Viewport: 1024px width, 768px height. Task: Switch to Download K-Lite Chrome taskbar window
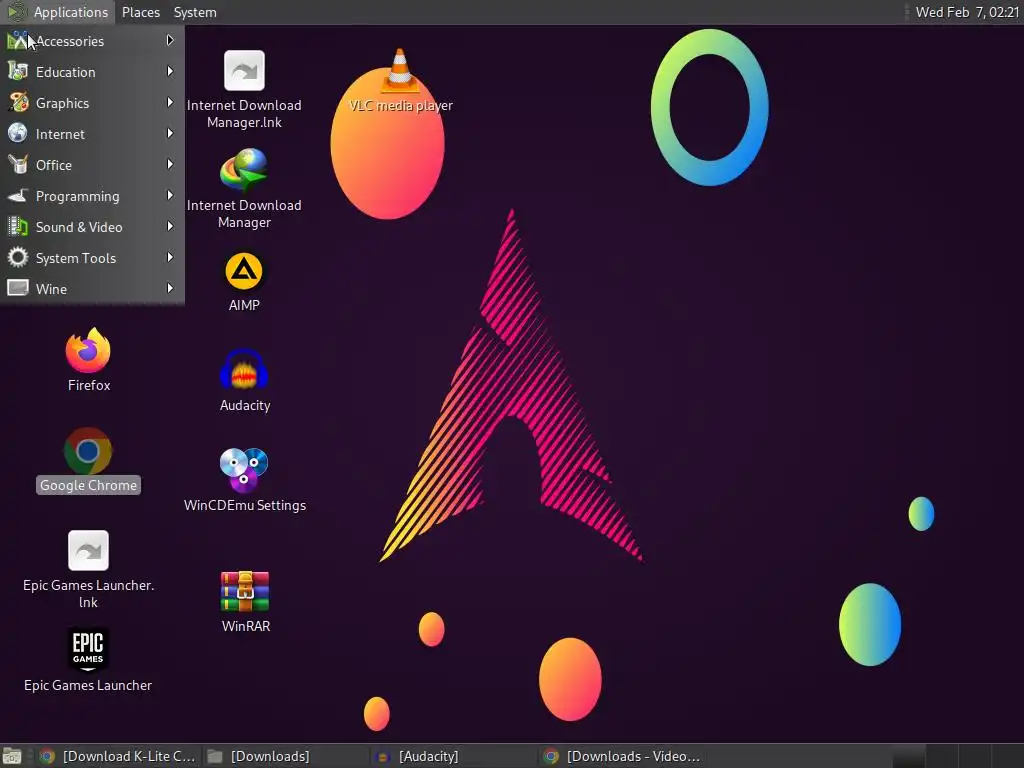[118, 756]
